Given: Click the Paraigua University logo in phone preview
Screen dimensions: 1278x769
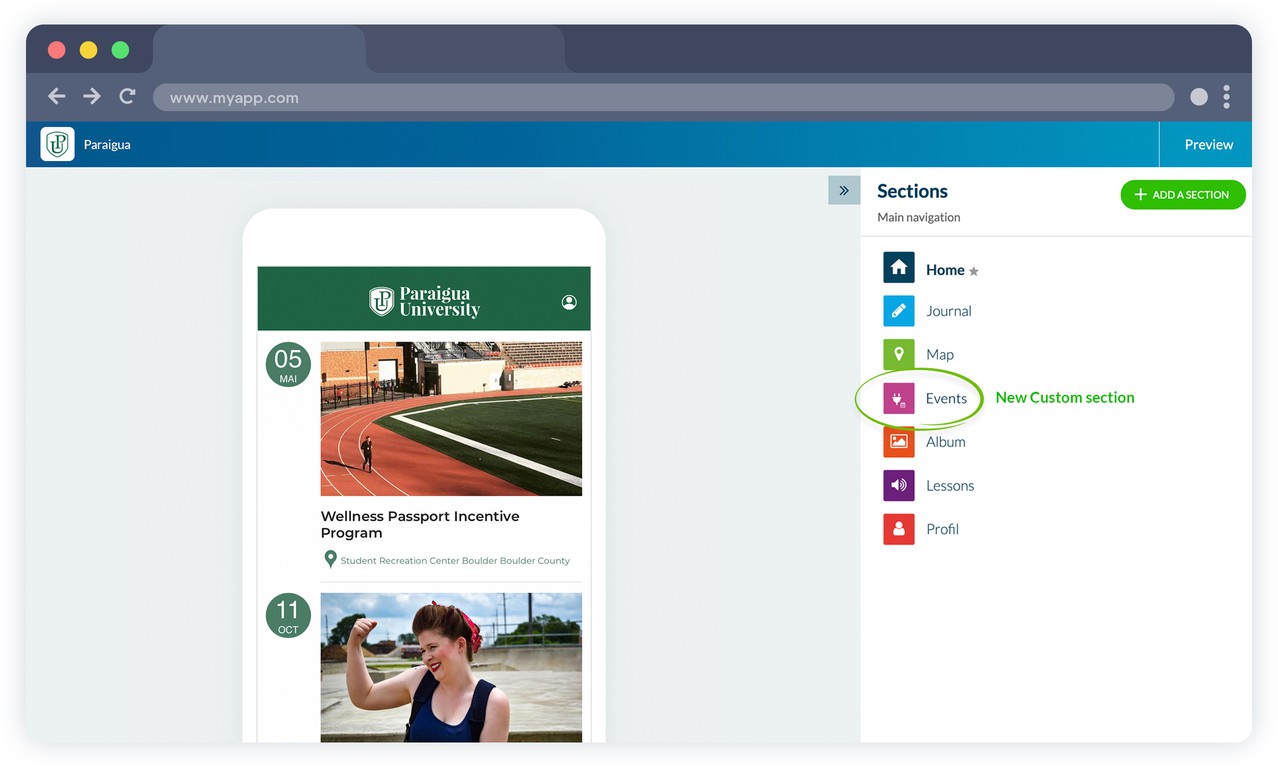Looking at the screenshot, I should pos(425,301).
